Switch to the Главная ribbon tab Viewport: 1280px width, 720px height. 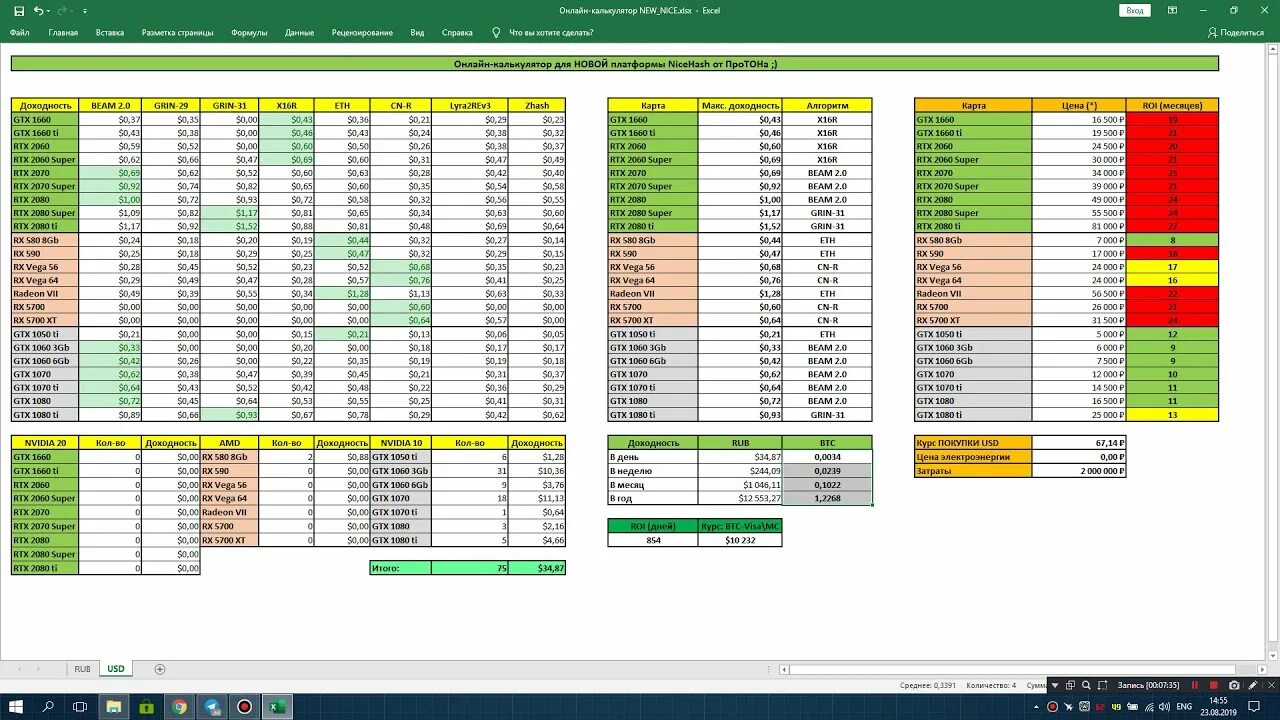click(x=63, y=32)
